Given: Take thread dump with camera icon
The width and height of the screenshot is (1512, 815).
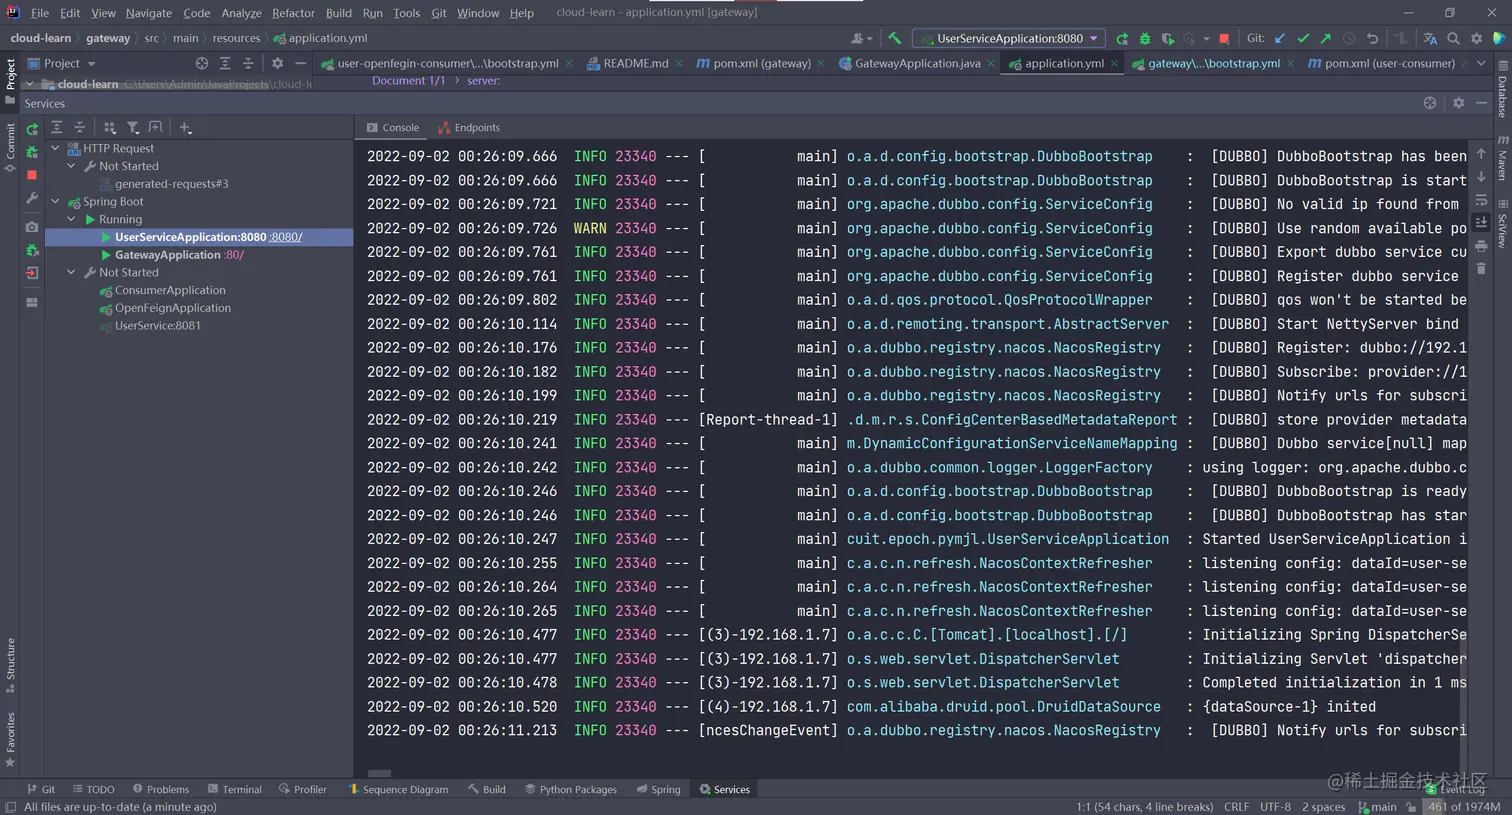Looking at the screenshot, I should point(32,227).
